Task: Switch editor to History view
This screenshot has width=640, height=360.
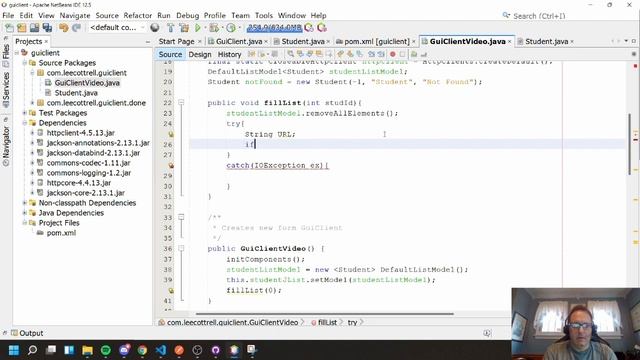Action: 229,54
